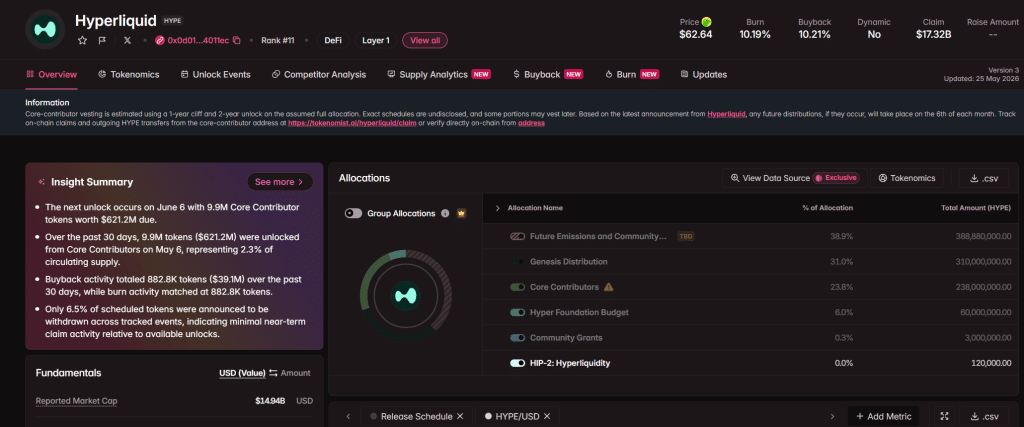Click the pink chain icon before the address
Screen dimensions: 1024x427
pos(159,40)
